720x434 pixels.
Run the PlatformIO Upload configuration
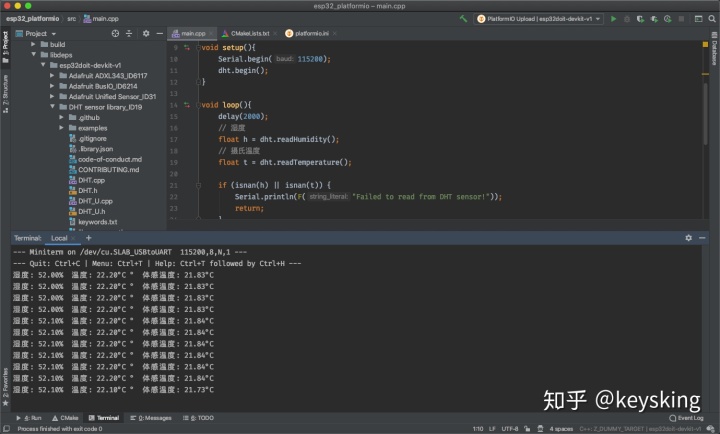click(613, 19)
